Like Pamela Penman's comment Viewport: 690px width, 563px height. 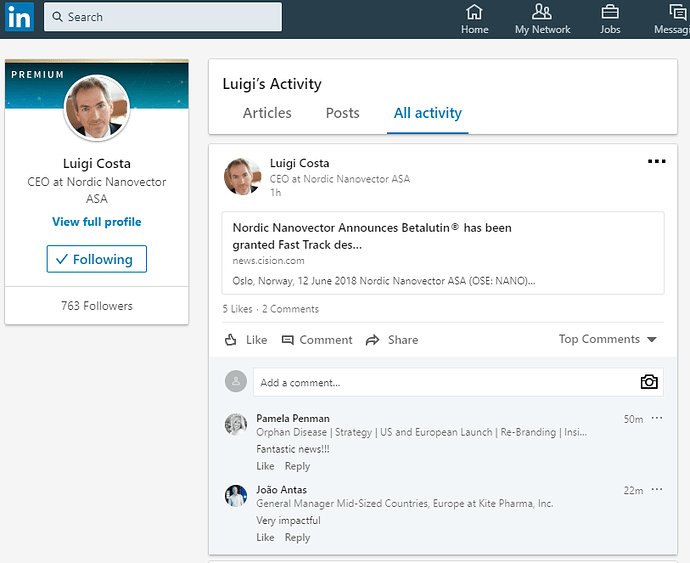tap(265, 466)
